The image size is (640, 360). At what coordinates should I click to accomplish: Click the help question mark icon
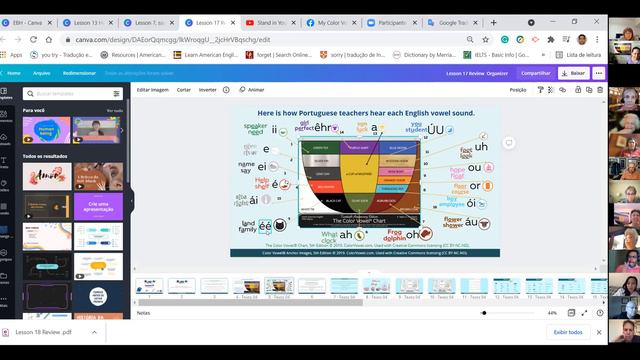pyautogui.click(x=600, y=313)
